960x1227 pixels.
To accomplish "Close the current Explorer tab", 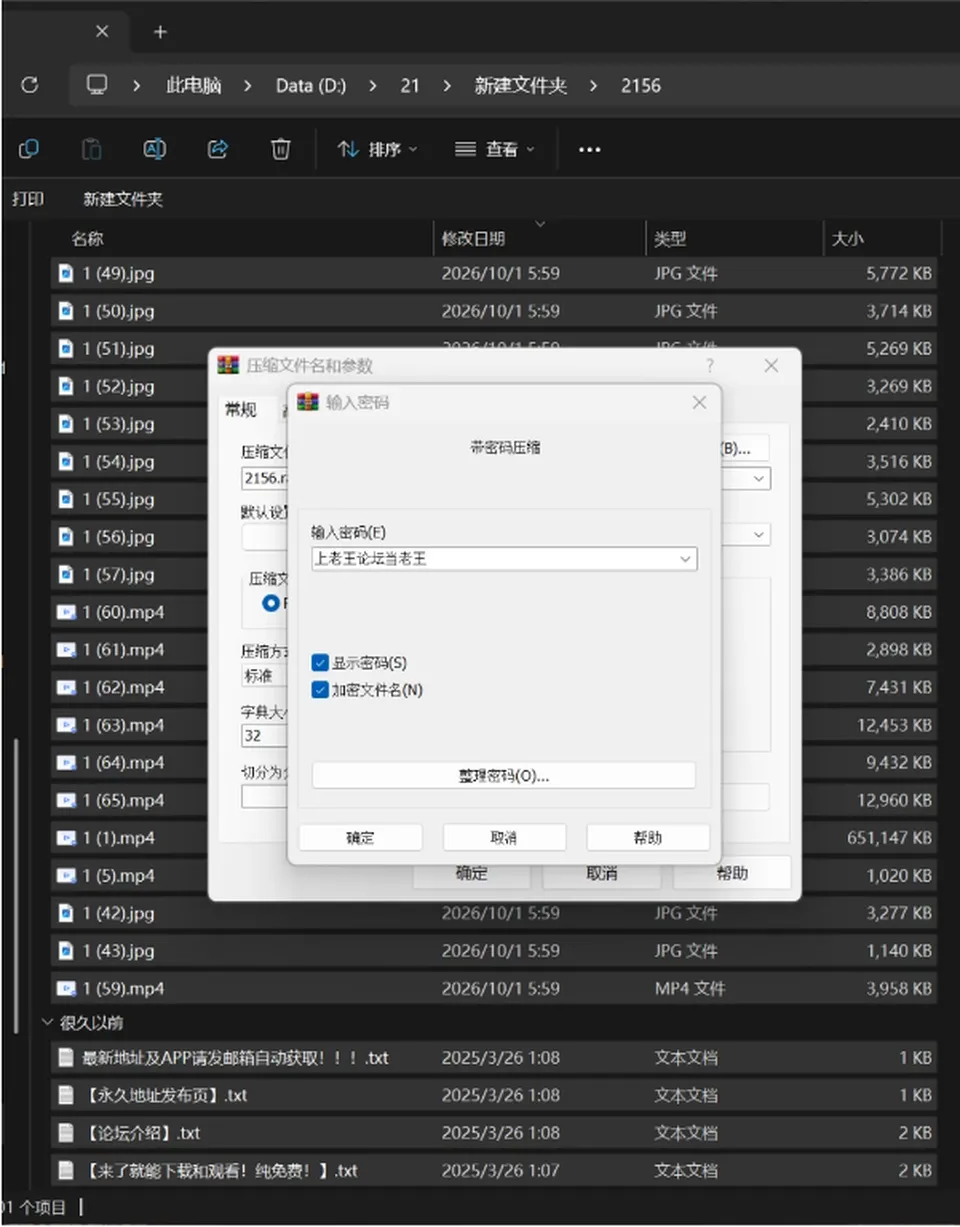I will (x=102, y=31).
